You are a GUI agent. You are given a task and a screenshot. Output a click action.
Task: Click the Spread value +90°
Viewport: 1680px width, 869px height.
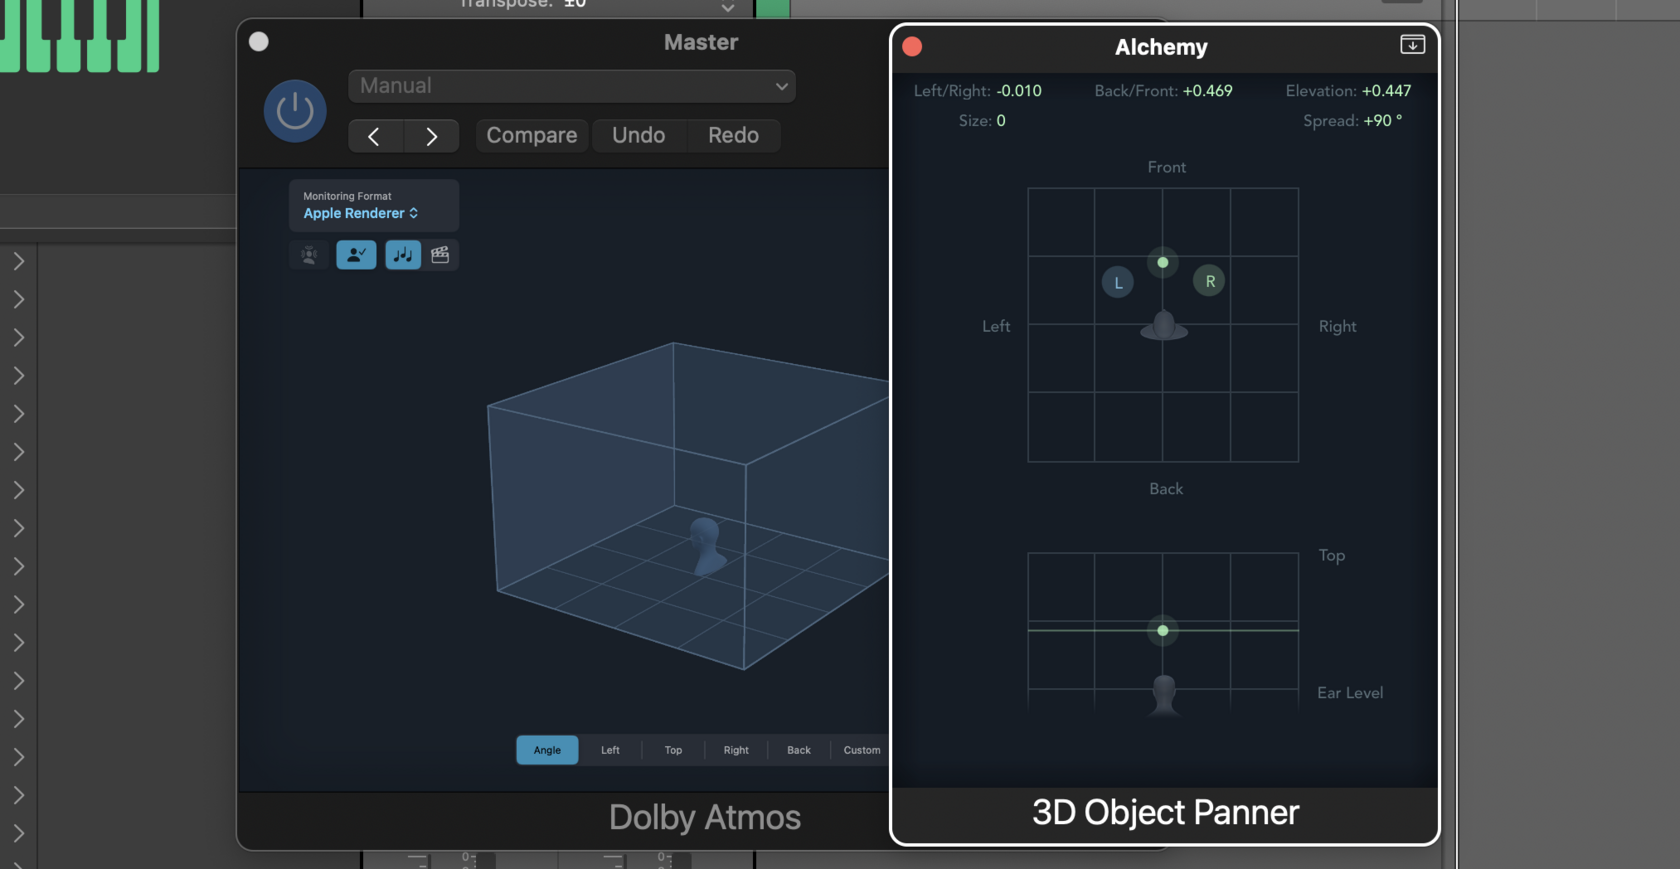1383,121
